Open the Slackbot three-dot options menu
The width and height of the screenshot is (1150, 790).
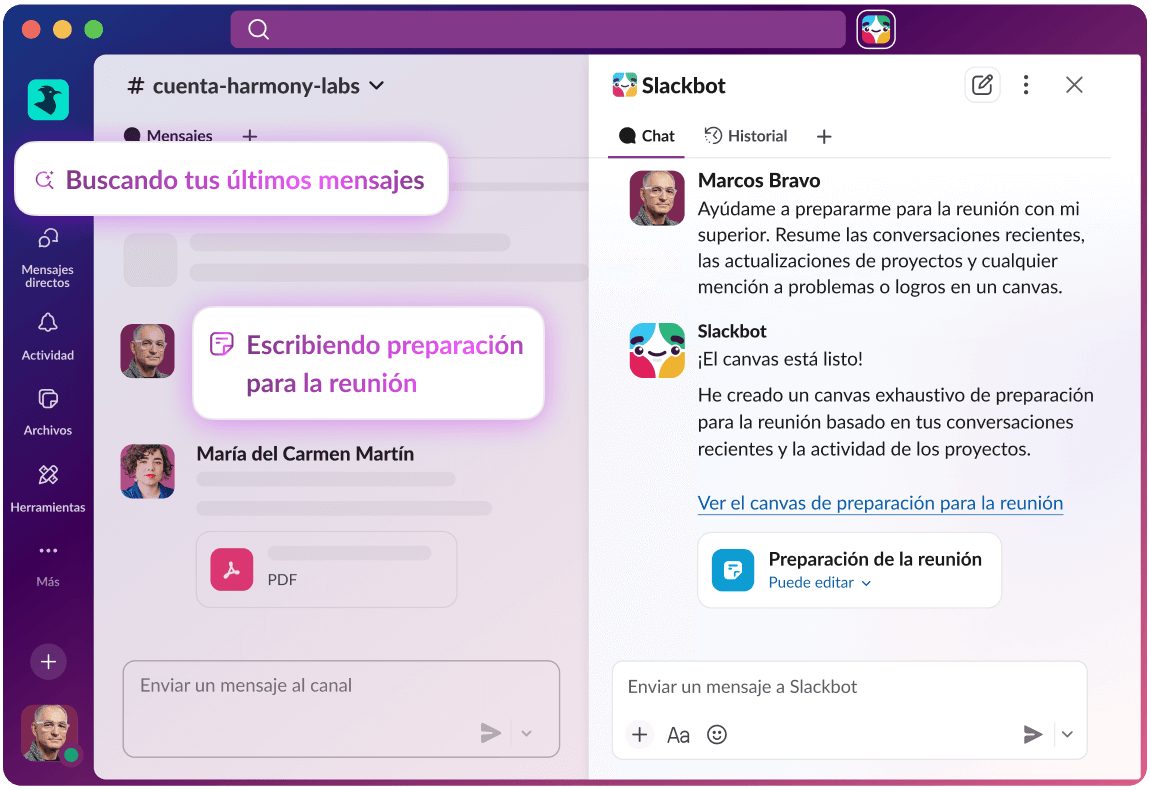(x=1026, y=85)
